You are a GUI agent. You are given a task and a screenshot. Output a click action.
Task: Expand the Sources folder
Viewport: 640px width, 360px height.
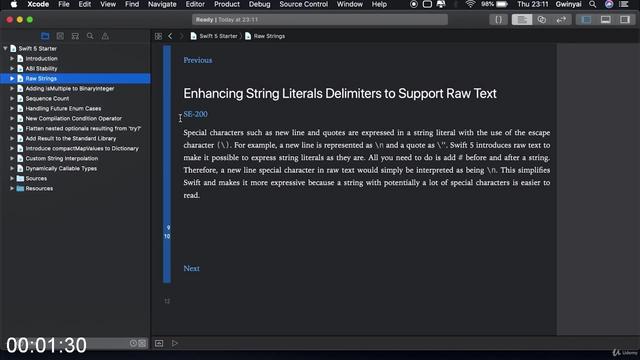point(12,178)
